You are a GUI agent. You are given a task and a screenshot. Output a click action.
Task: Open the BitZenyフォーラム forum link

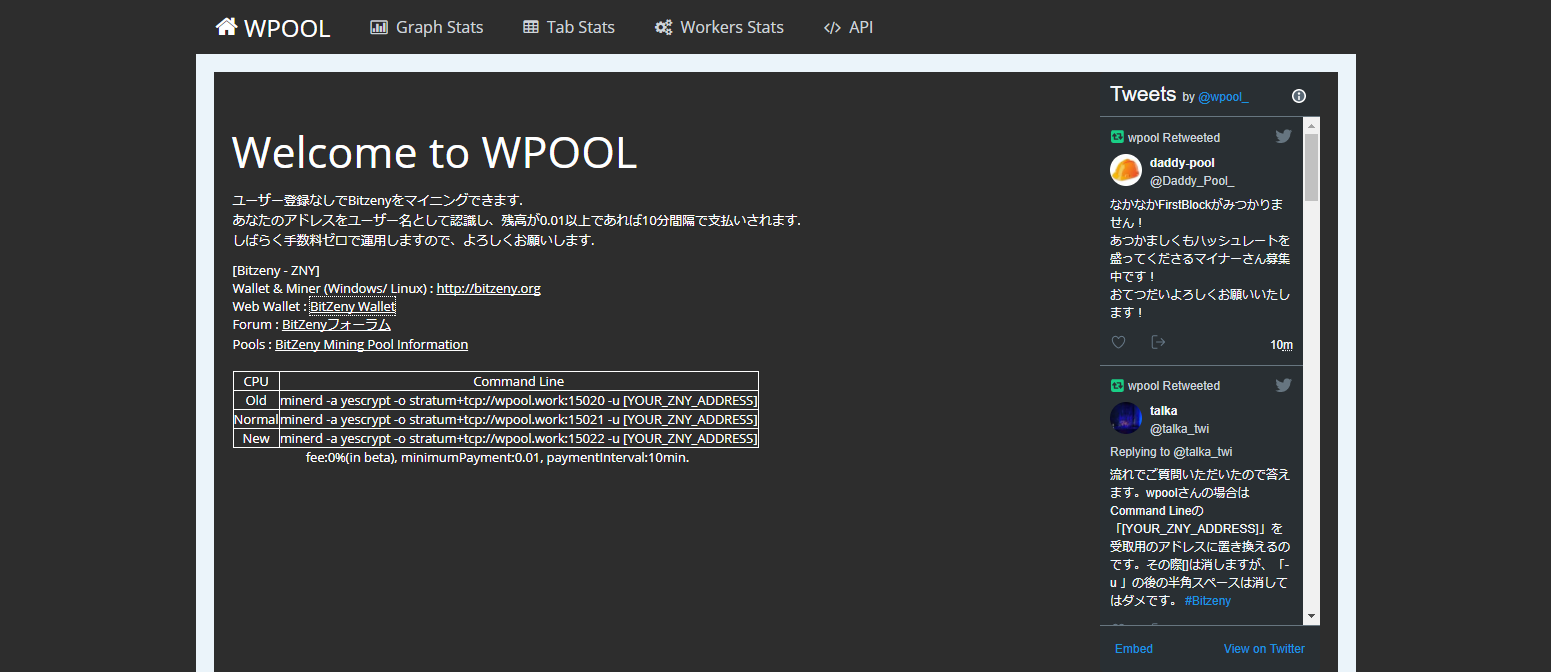336,324
